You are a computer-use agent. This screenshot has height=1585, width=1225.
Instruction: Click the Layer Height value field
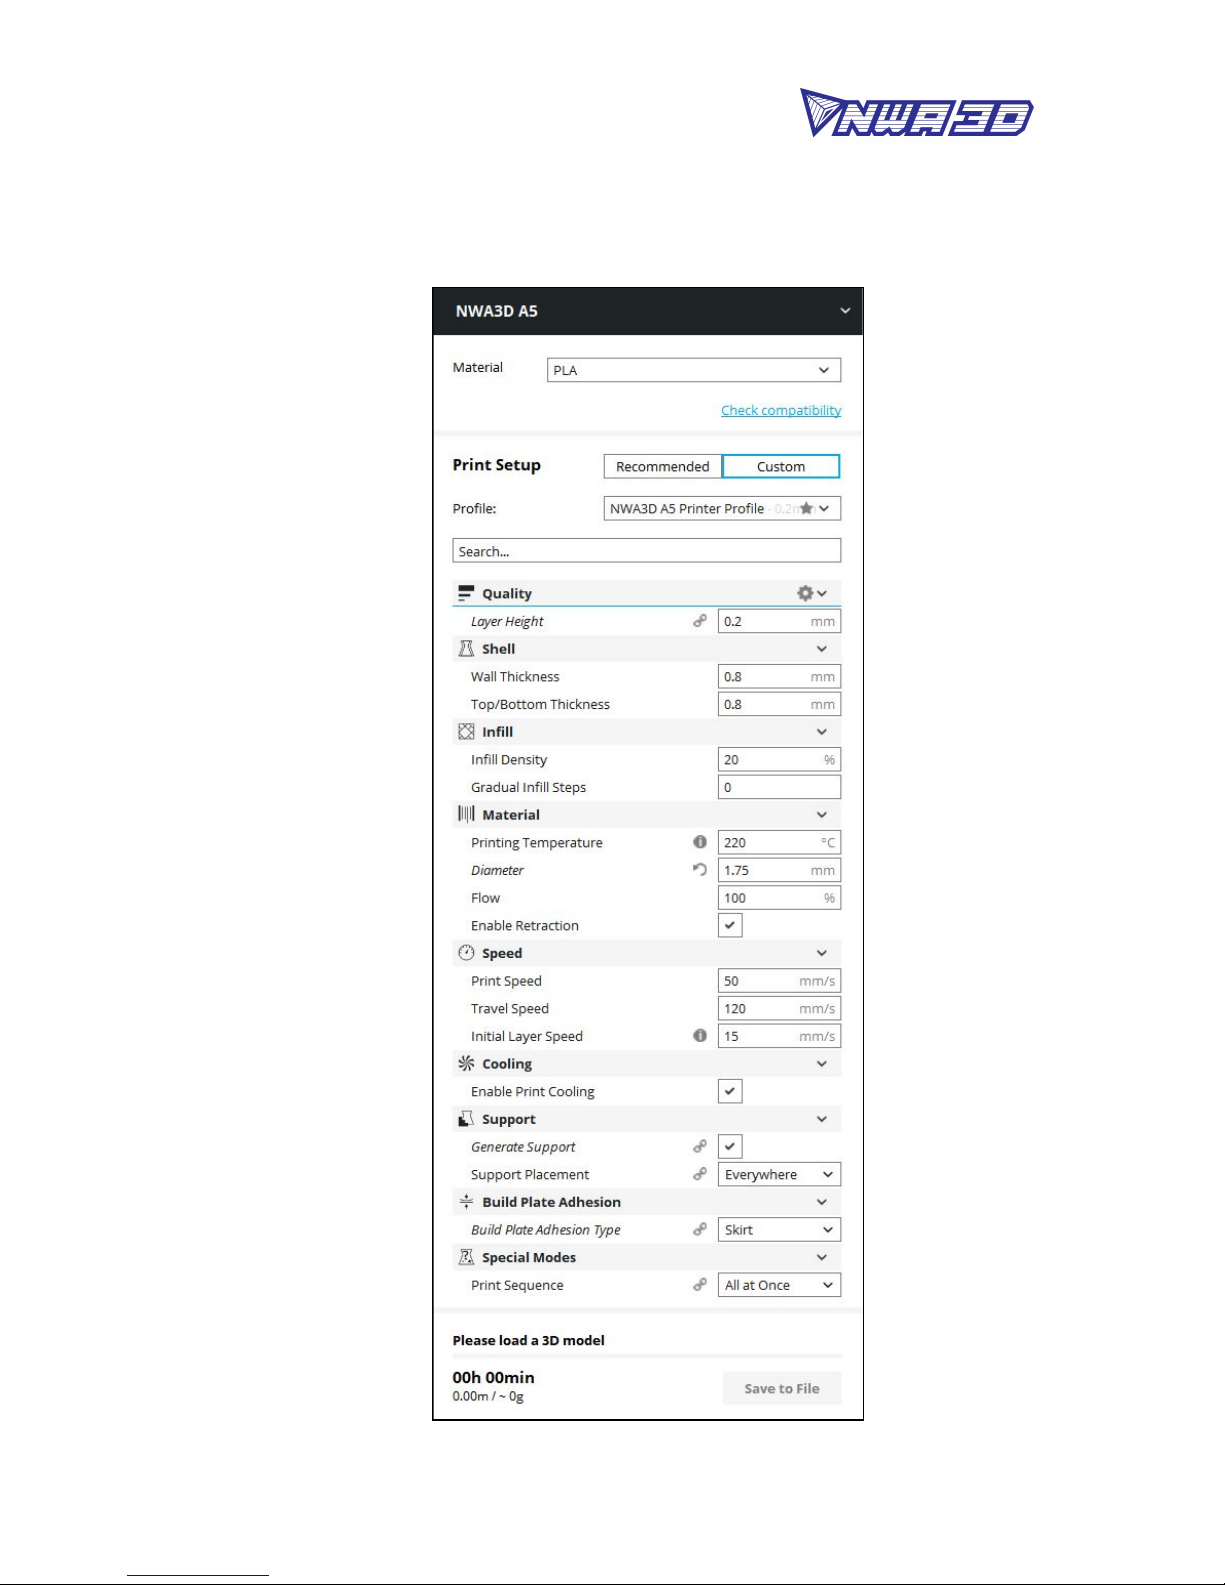pos(779,621)
